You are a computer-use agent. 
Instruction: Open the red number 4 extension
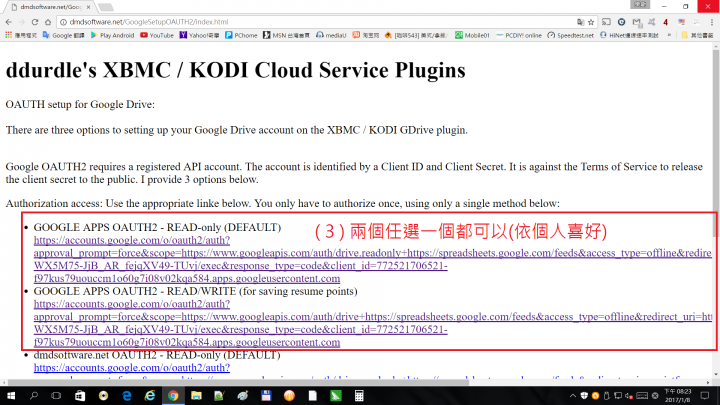[665, 22]
